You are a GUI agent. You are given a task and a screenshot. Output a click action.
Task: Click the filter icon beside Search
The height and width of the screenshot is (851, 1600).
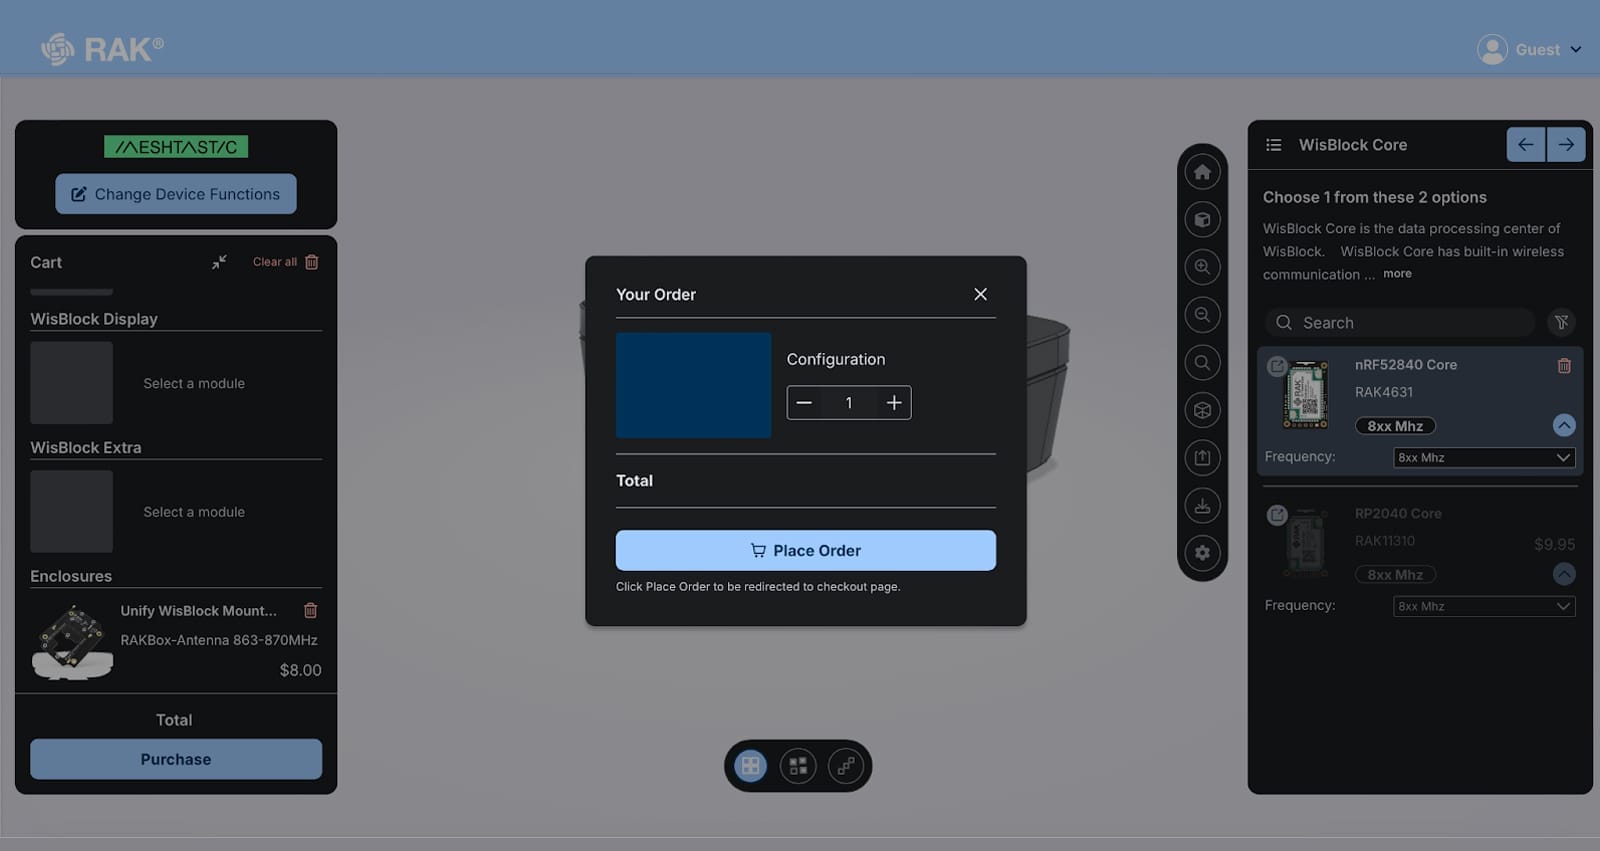pyautogui.click(x=1561, y=322)
